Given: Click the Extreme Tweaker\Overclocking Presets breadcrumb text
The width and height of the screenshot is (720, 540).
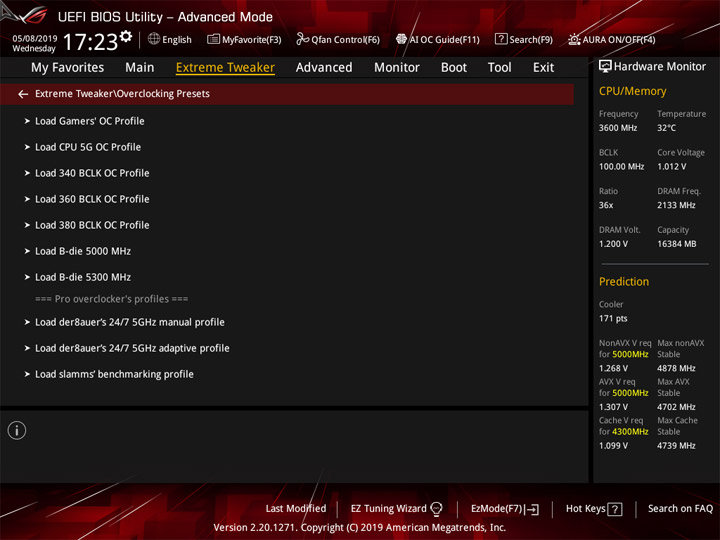Looking at the screenshot, I should coord(122,94).
